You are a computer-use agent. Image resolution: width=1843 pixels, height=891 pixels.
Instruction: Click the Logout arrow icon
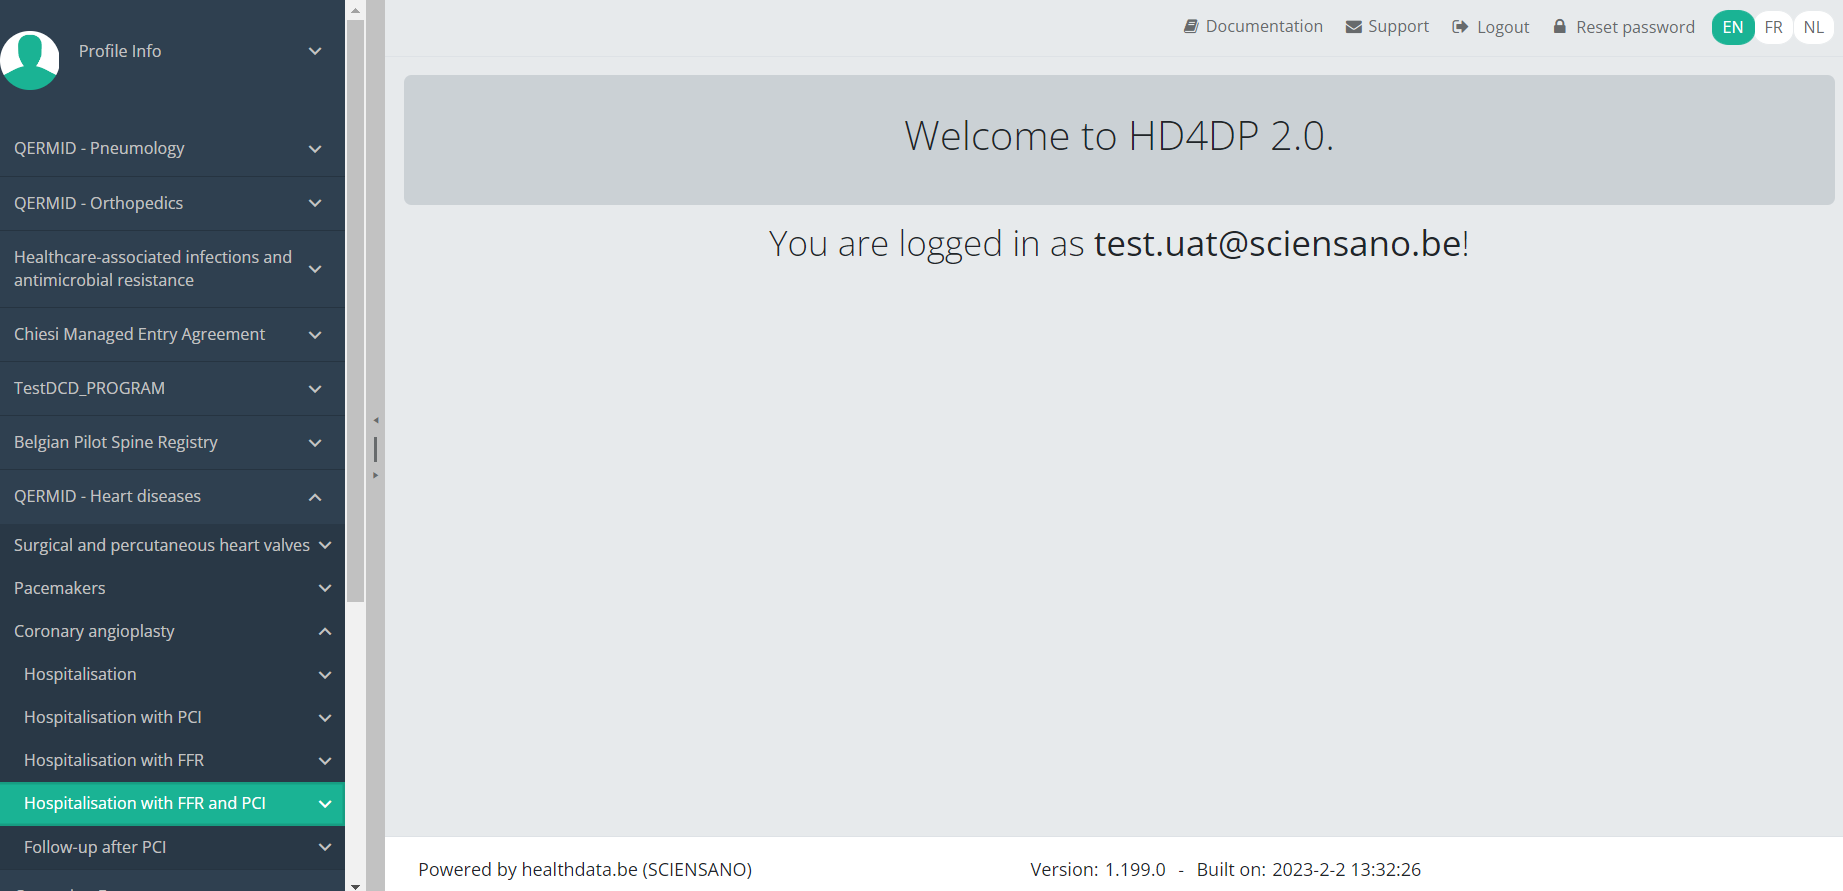[x=1460, y=27]
